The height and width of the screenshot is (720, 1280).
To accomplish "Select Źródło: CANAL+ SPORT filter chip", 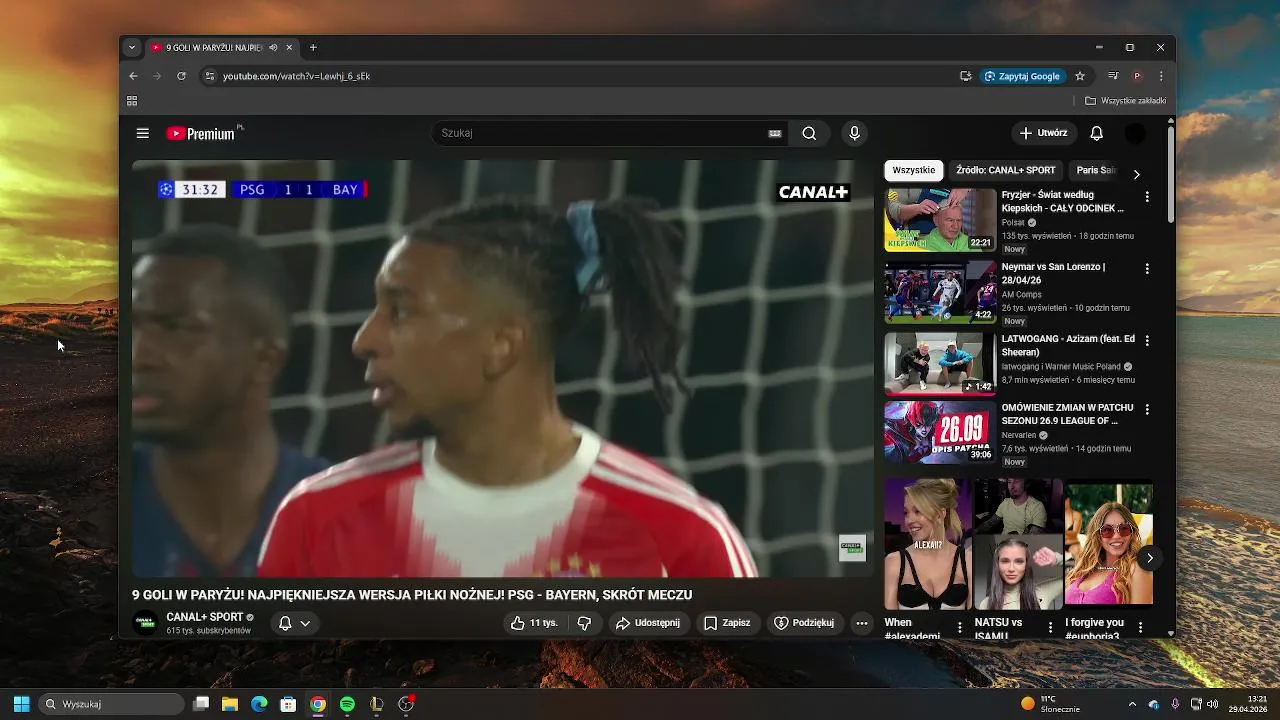I will [x=1005, y=171].
